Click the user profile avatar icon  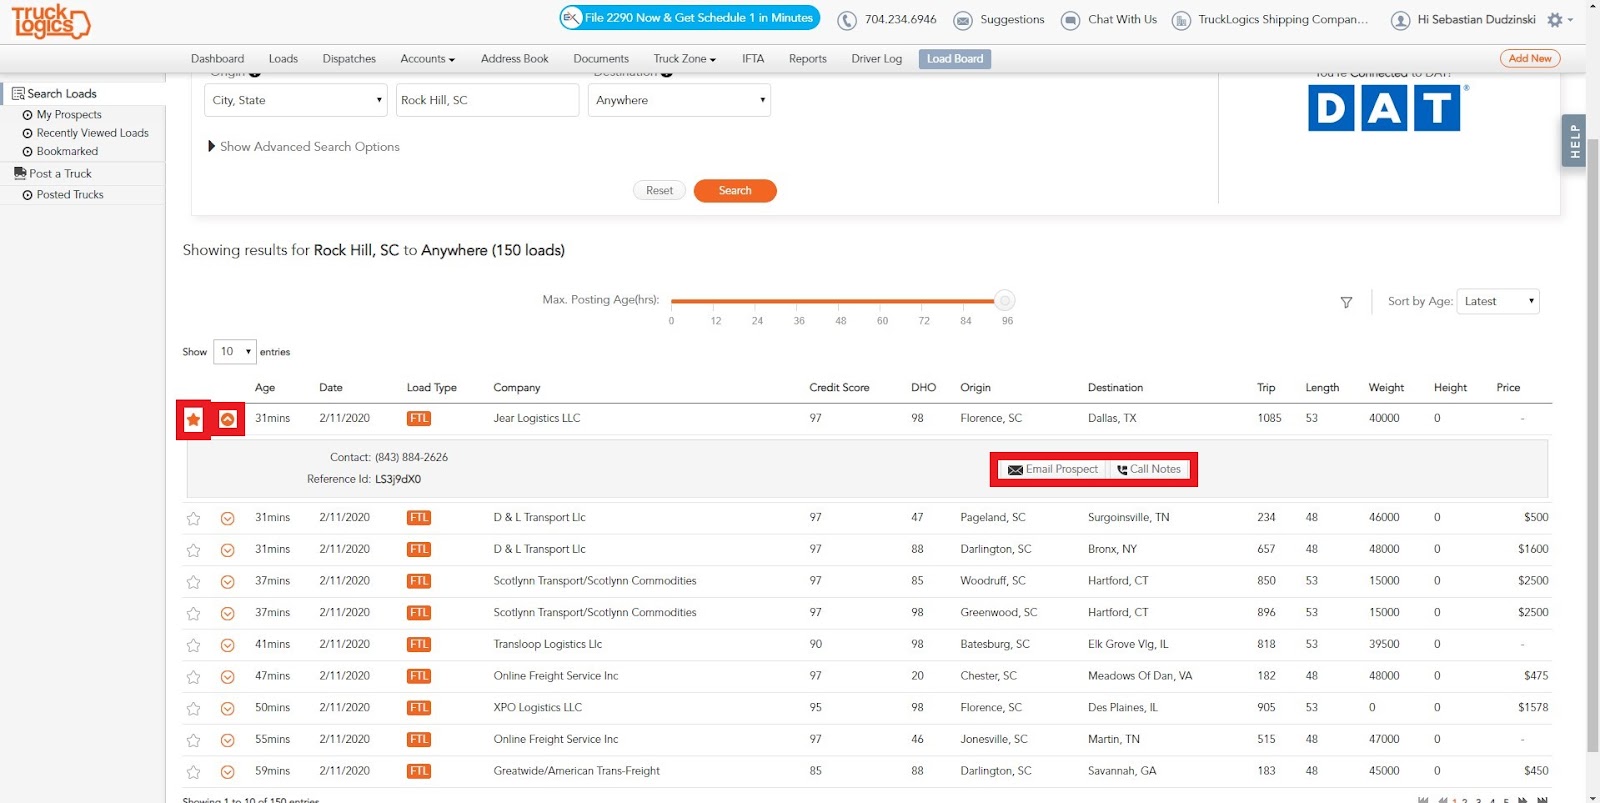click(x=1400, y=20)
